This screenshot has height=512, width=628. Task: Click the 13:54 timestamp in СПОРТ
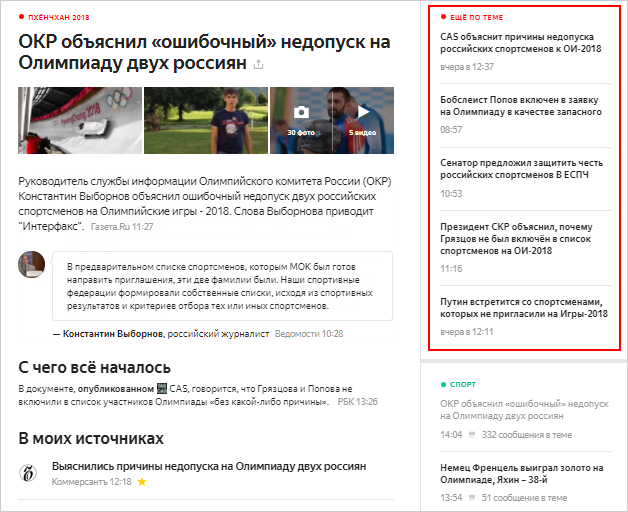(451, 498)
